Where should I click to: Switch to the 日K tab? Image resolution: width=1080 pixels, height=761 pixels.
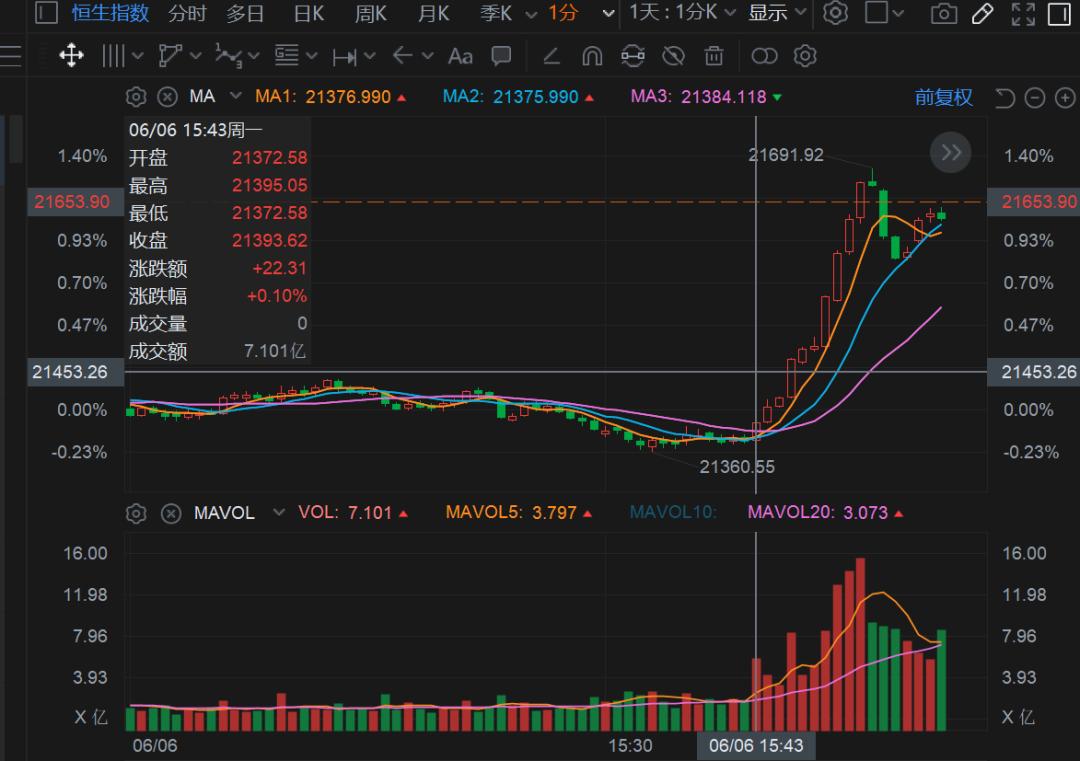pos(307,14)
